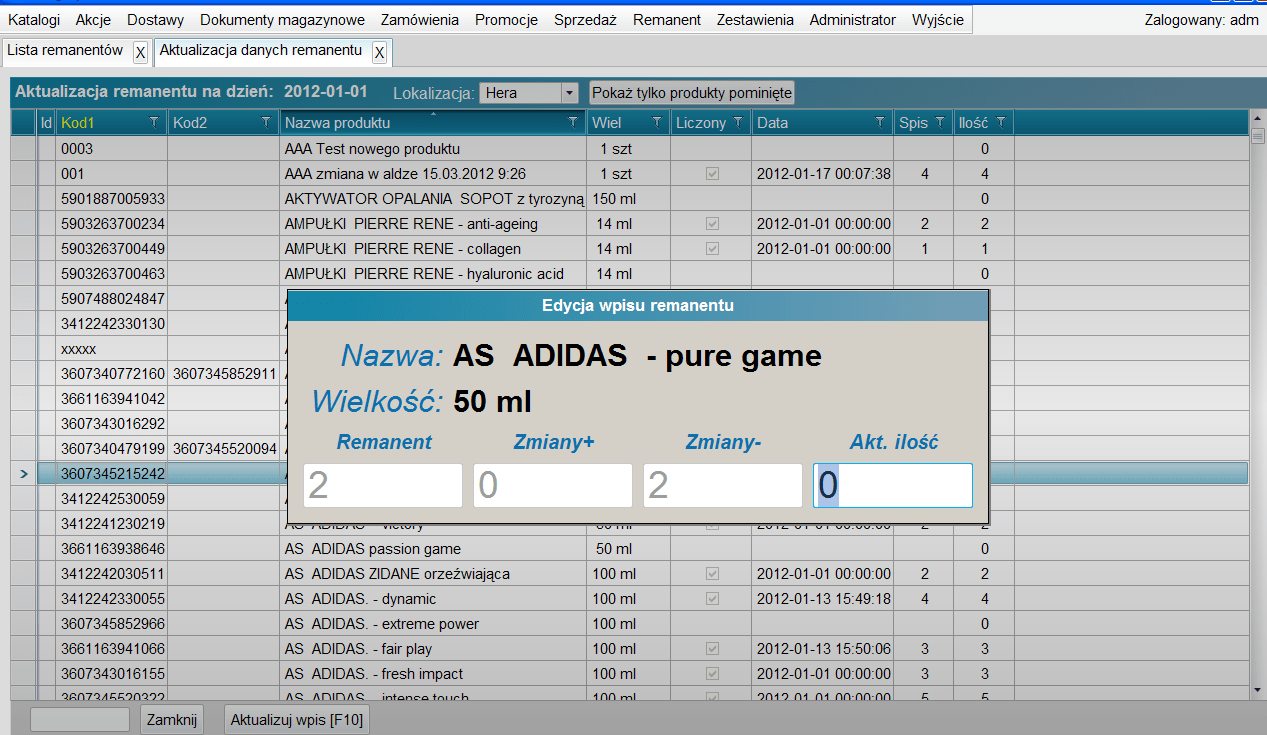1267x735 pixels.
Task: Select the Kod2 cell 3607345520094
Action: (224, 449)
